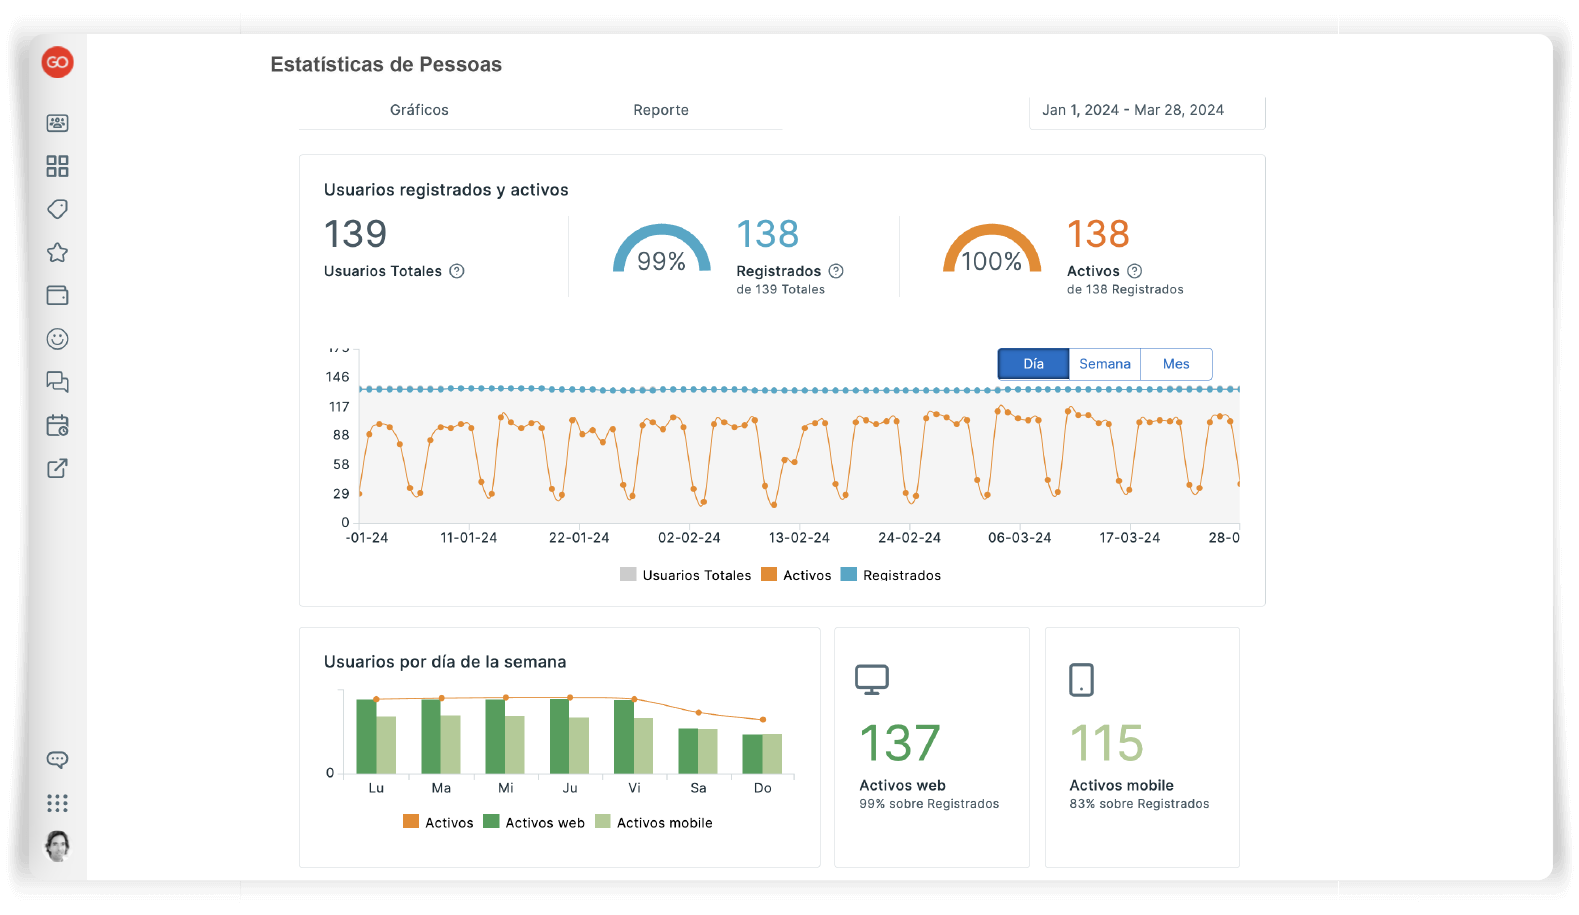Click the user profile avatar
Image resolution: width=1579 pixels, height=915 pixels.
[57, 846]
